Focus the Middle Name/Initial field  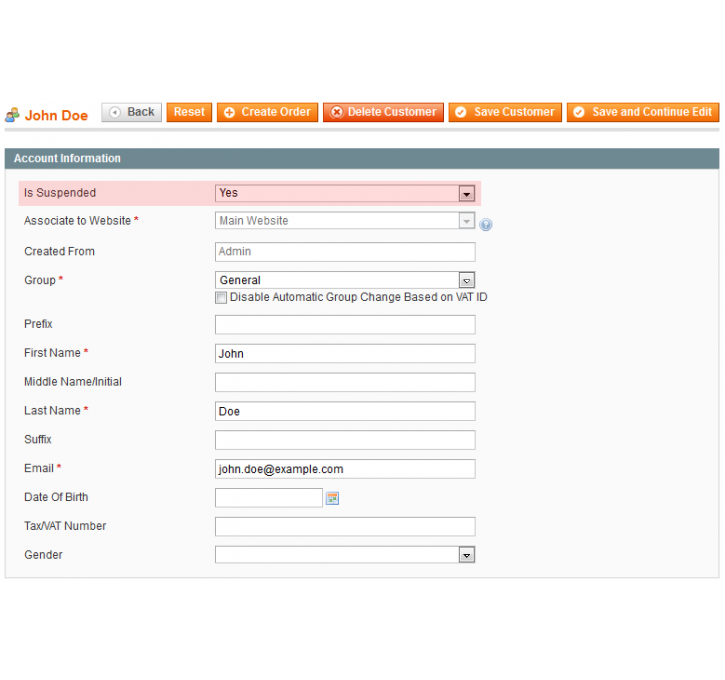point(345,382)
